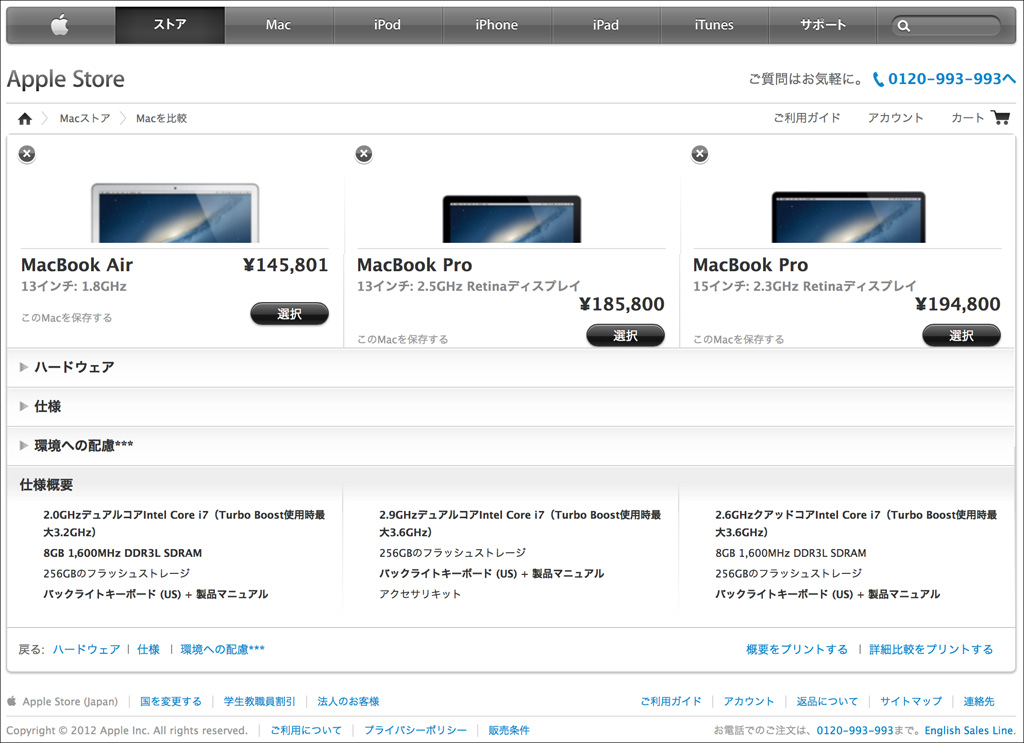The image size is (1024, 743).
Task: Click the カート link text
Action: pos(968,118)
